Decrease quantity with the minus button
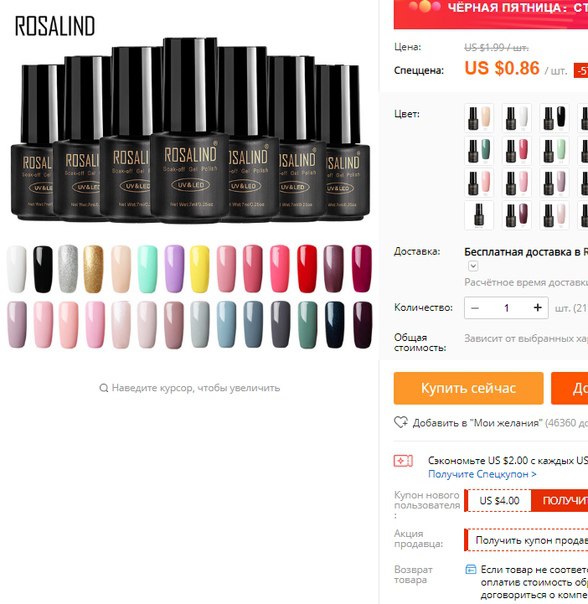Viewport: 588px width, 604px height. 475,308
